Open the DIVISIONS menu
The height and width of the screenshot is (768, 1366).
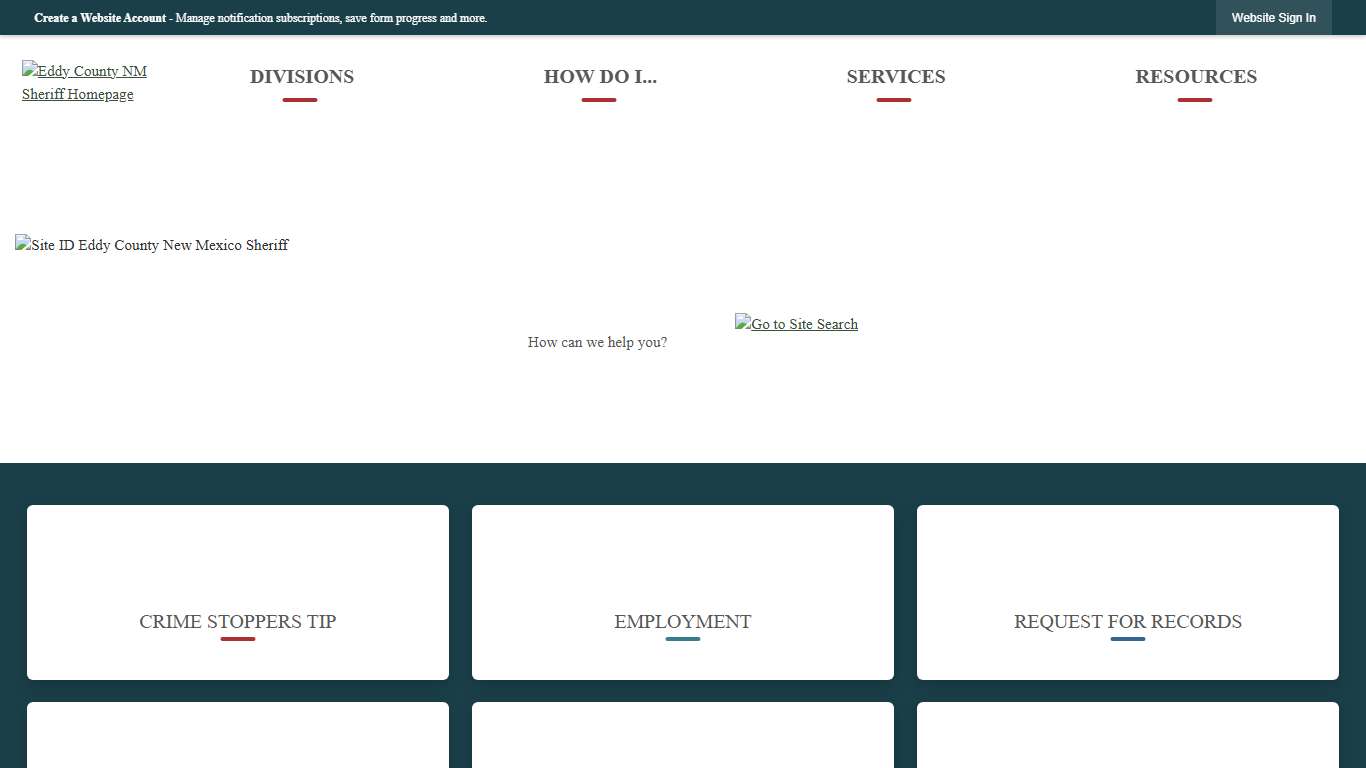[x=301, y=77]
